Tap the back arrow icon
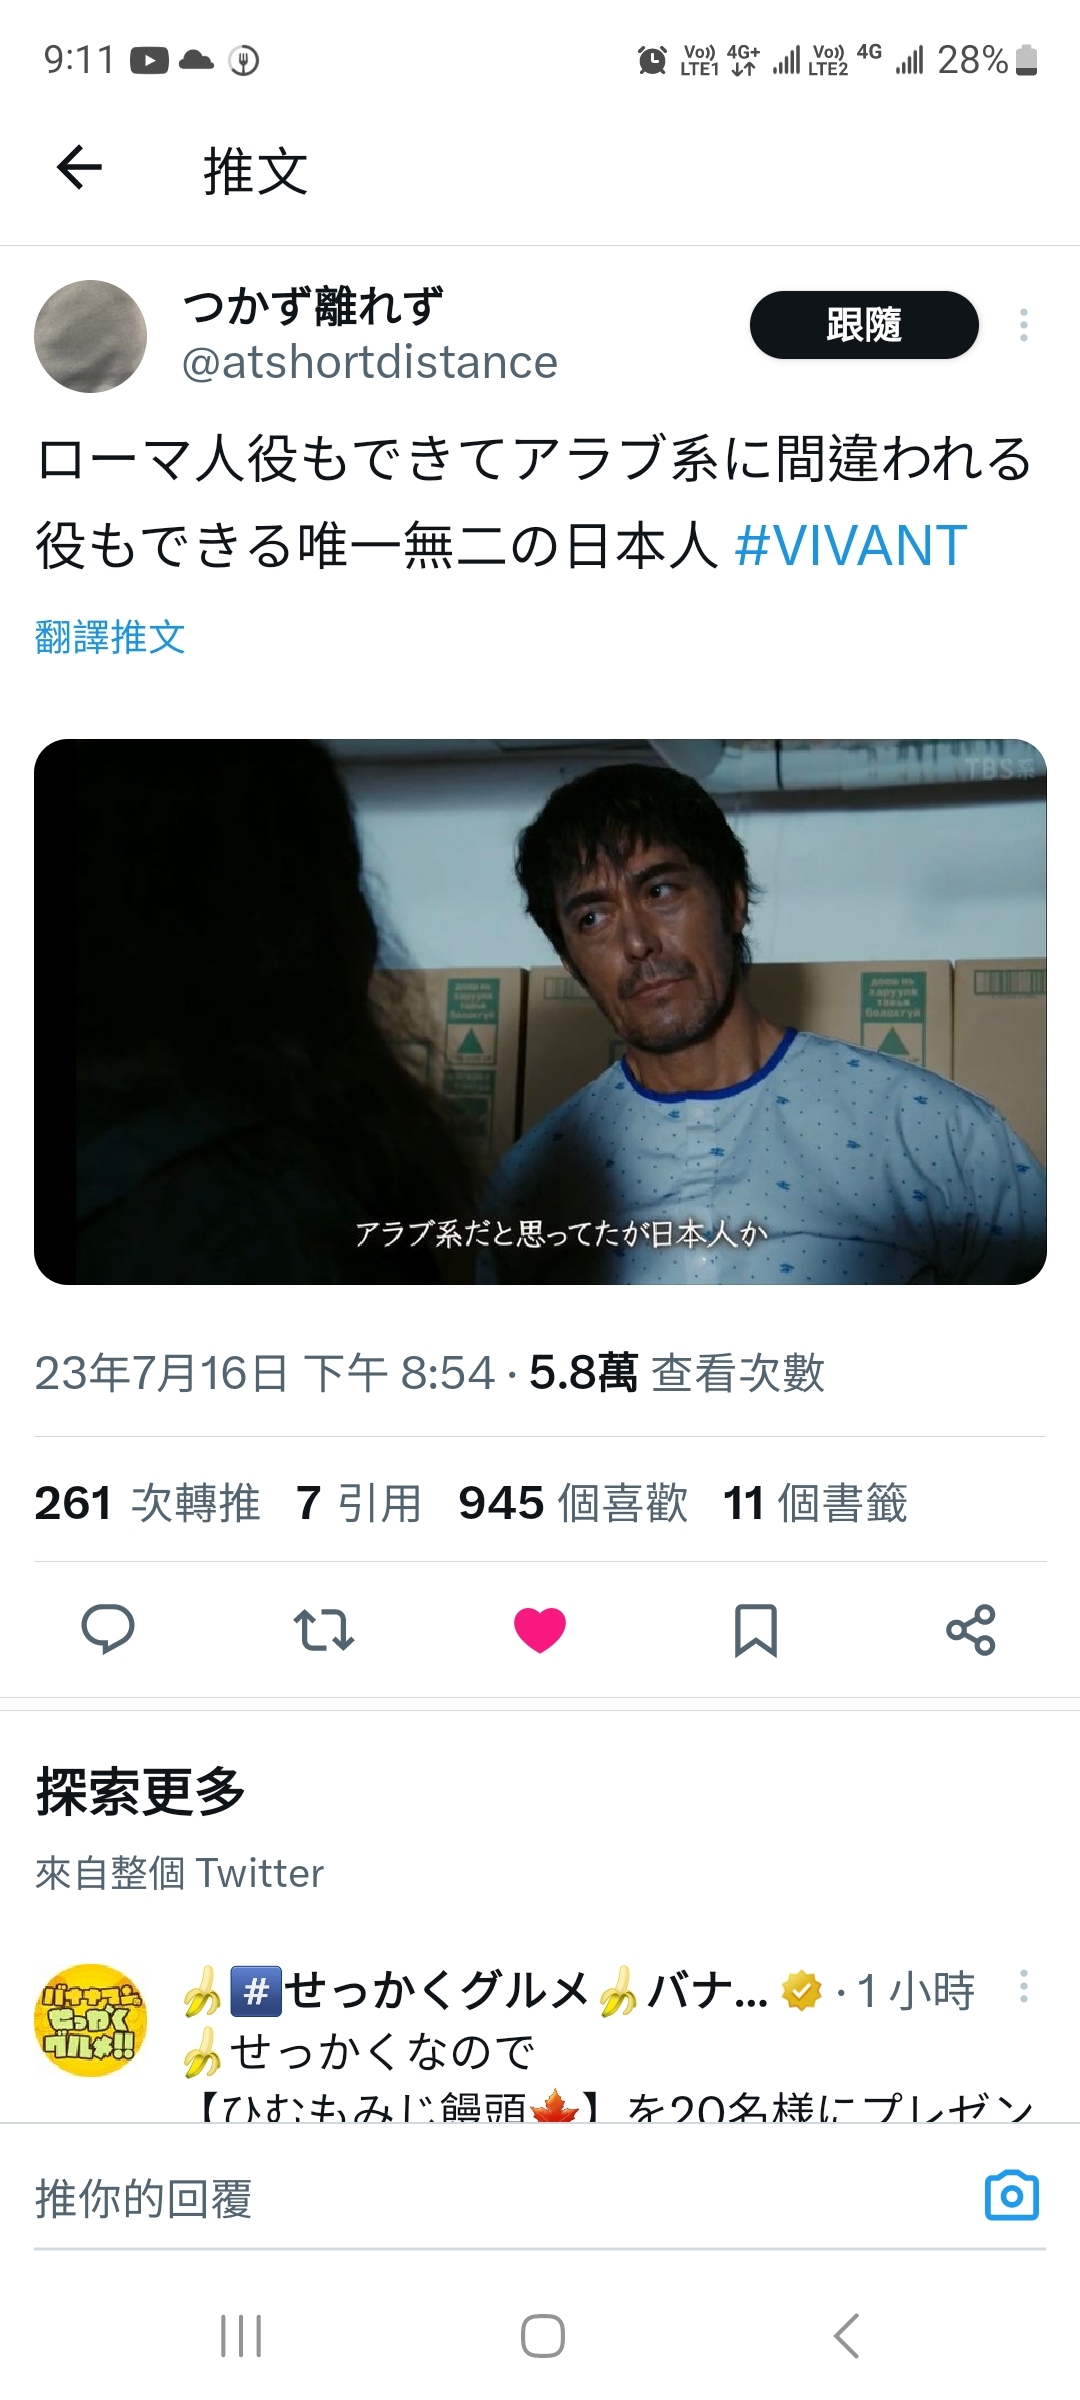Image resolution: width=1080 pixels, height=2400 pixels. [x=80, y=168]
